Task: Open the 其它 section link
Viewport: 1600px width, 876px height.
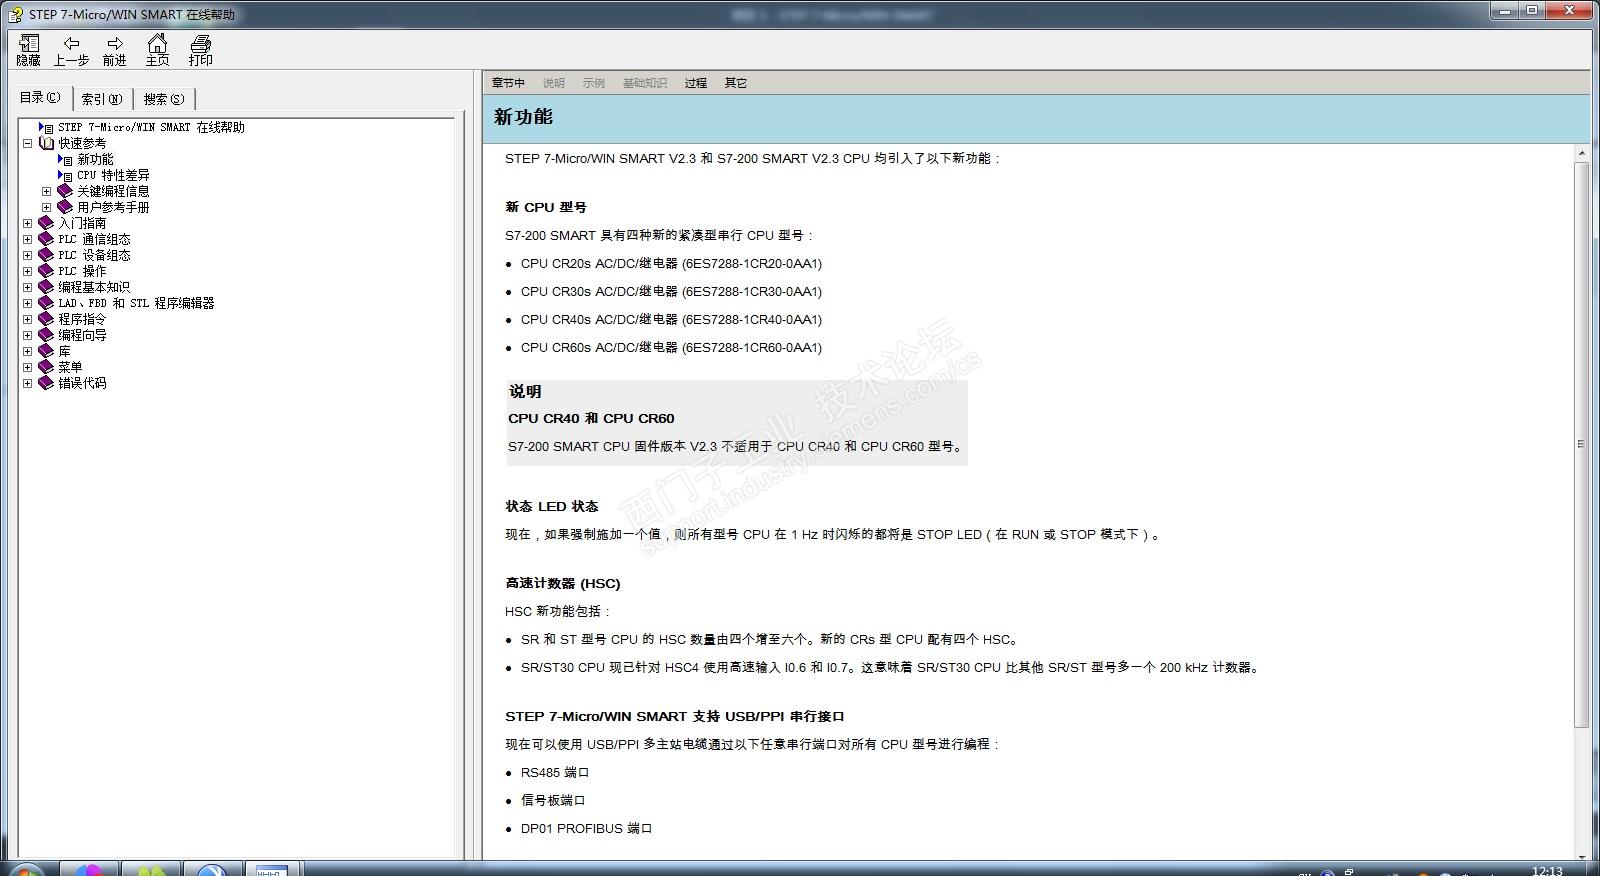Action: pyautogui.click(x=736, y=83)
